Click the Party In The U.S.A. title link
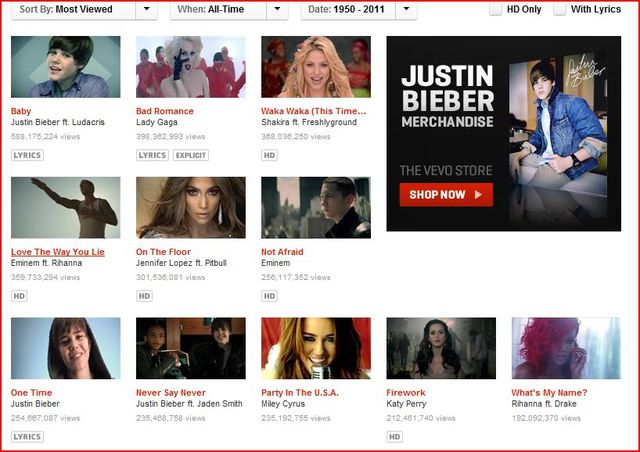This screenshot has height=452, width=640. coord(300,393)
